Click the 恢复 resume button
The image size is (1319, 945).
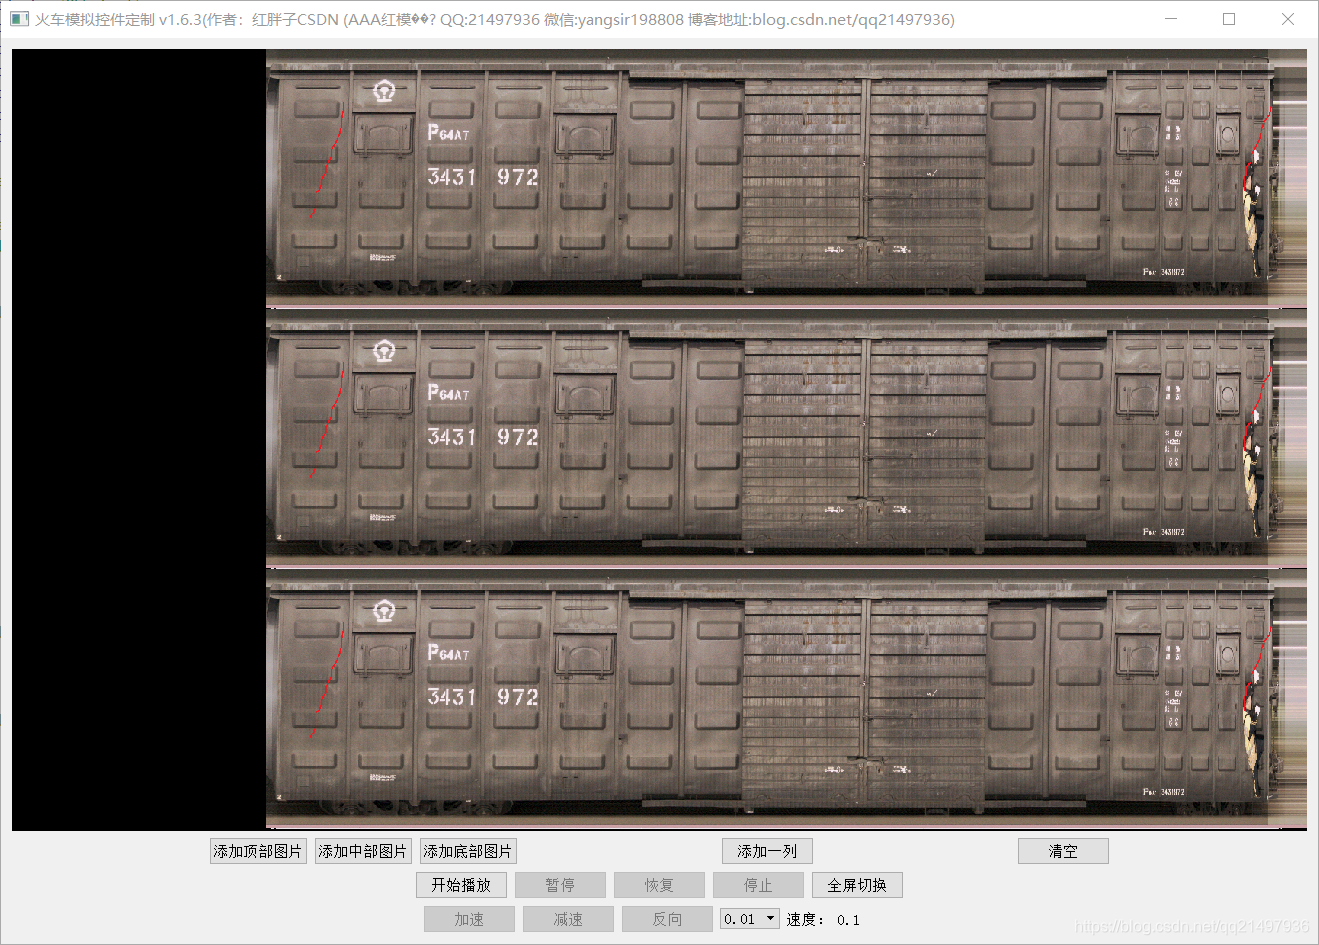click(x=659, y=885)
